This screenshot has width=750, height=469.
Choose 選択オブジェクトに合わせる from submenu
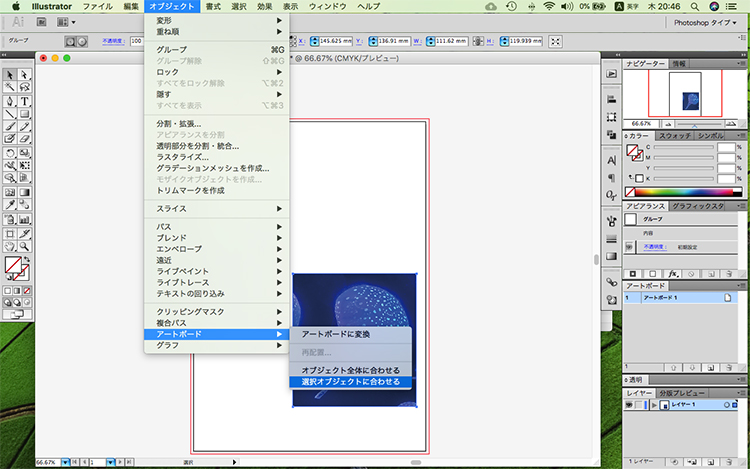[x=350, y=381]
